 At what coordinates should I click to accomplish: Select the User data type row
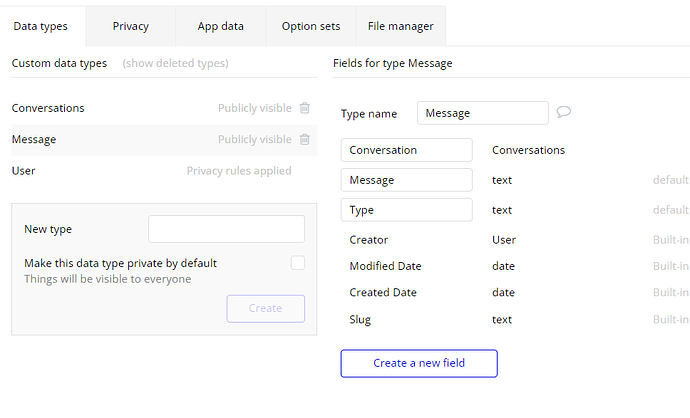click(24, 171)
